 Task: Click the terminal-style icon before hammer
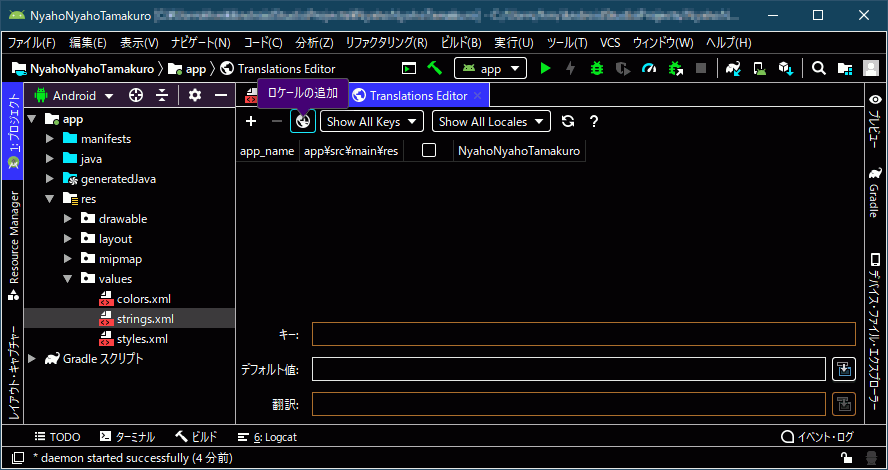pyautogui.click(x=409, y=69)
